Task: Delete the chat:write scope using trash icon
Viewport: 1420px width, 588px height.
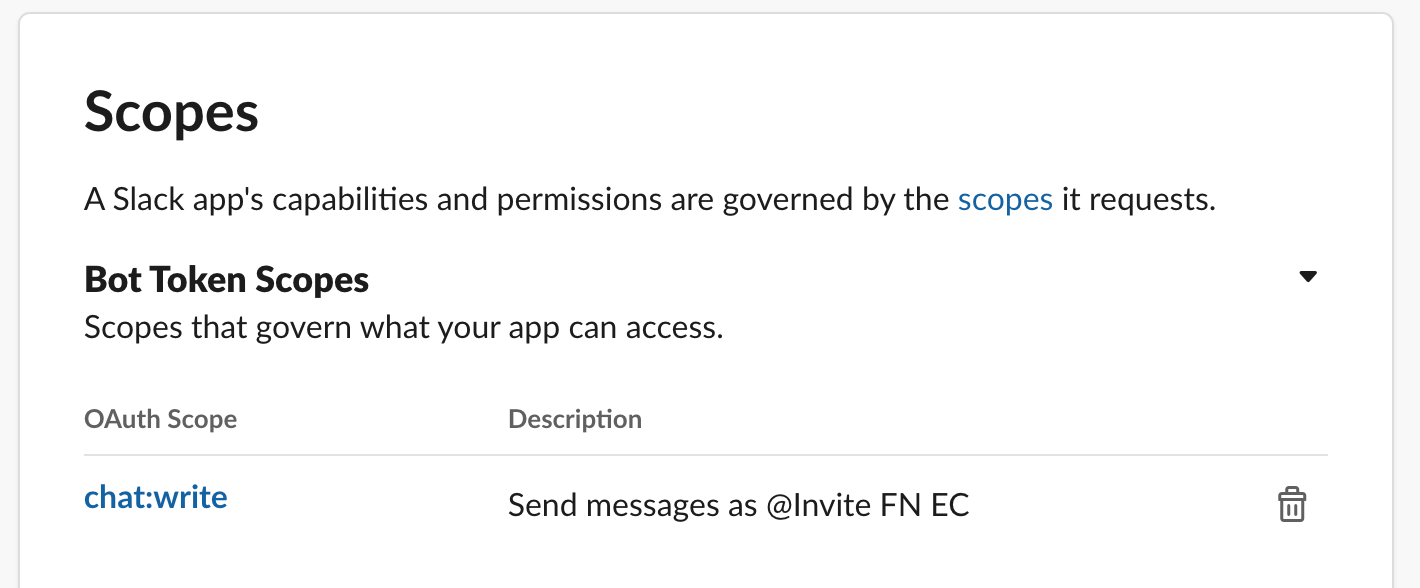Action: (x=1291, y=505)
